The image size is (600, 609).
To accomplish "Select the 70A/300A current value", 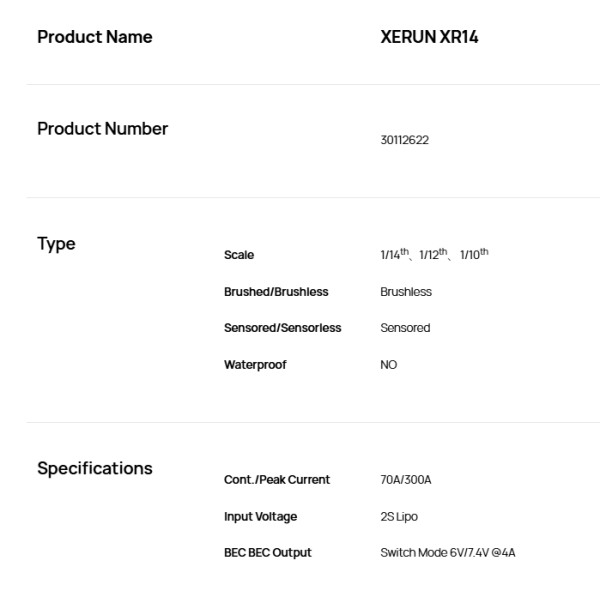I will (x=406, y=480).
